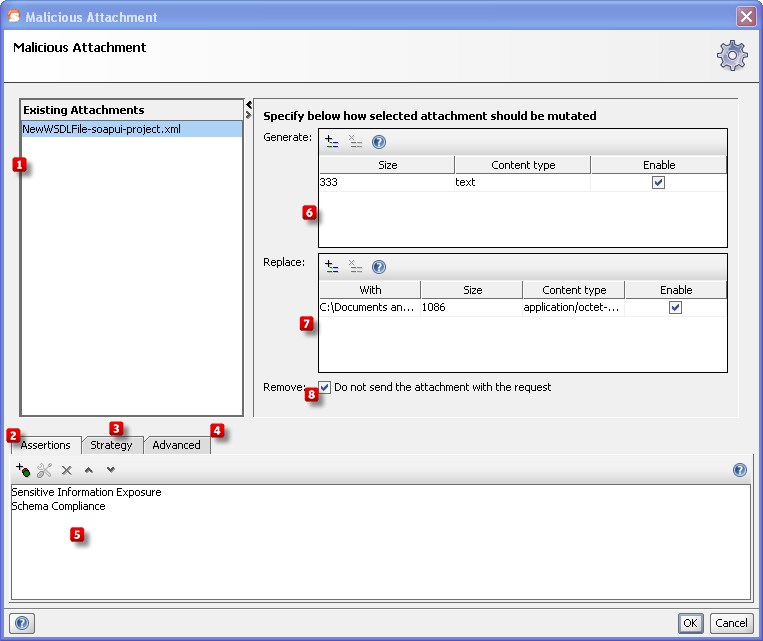Click Size header in Generate table

387,165
